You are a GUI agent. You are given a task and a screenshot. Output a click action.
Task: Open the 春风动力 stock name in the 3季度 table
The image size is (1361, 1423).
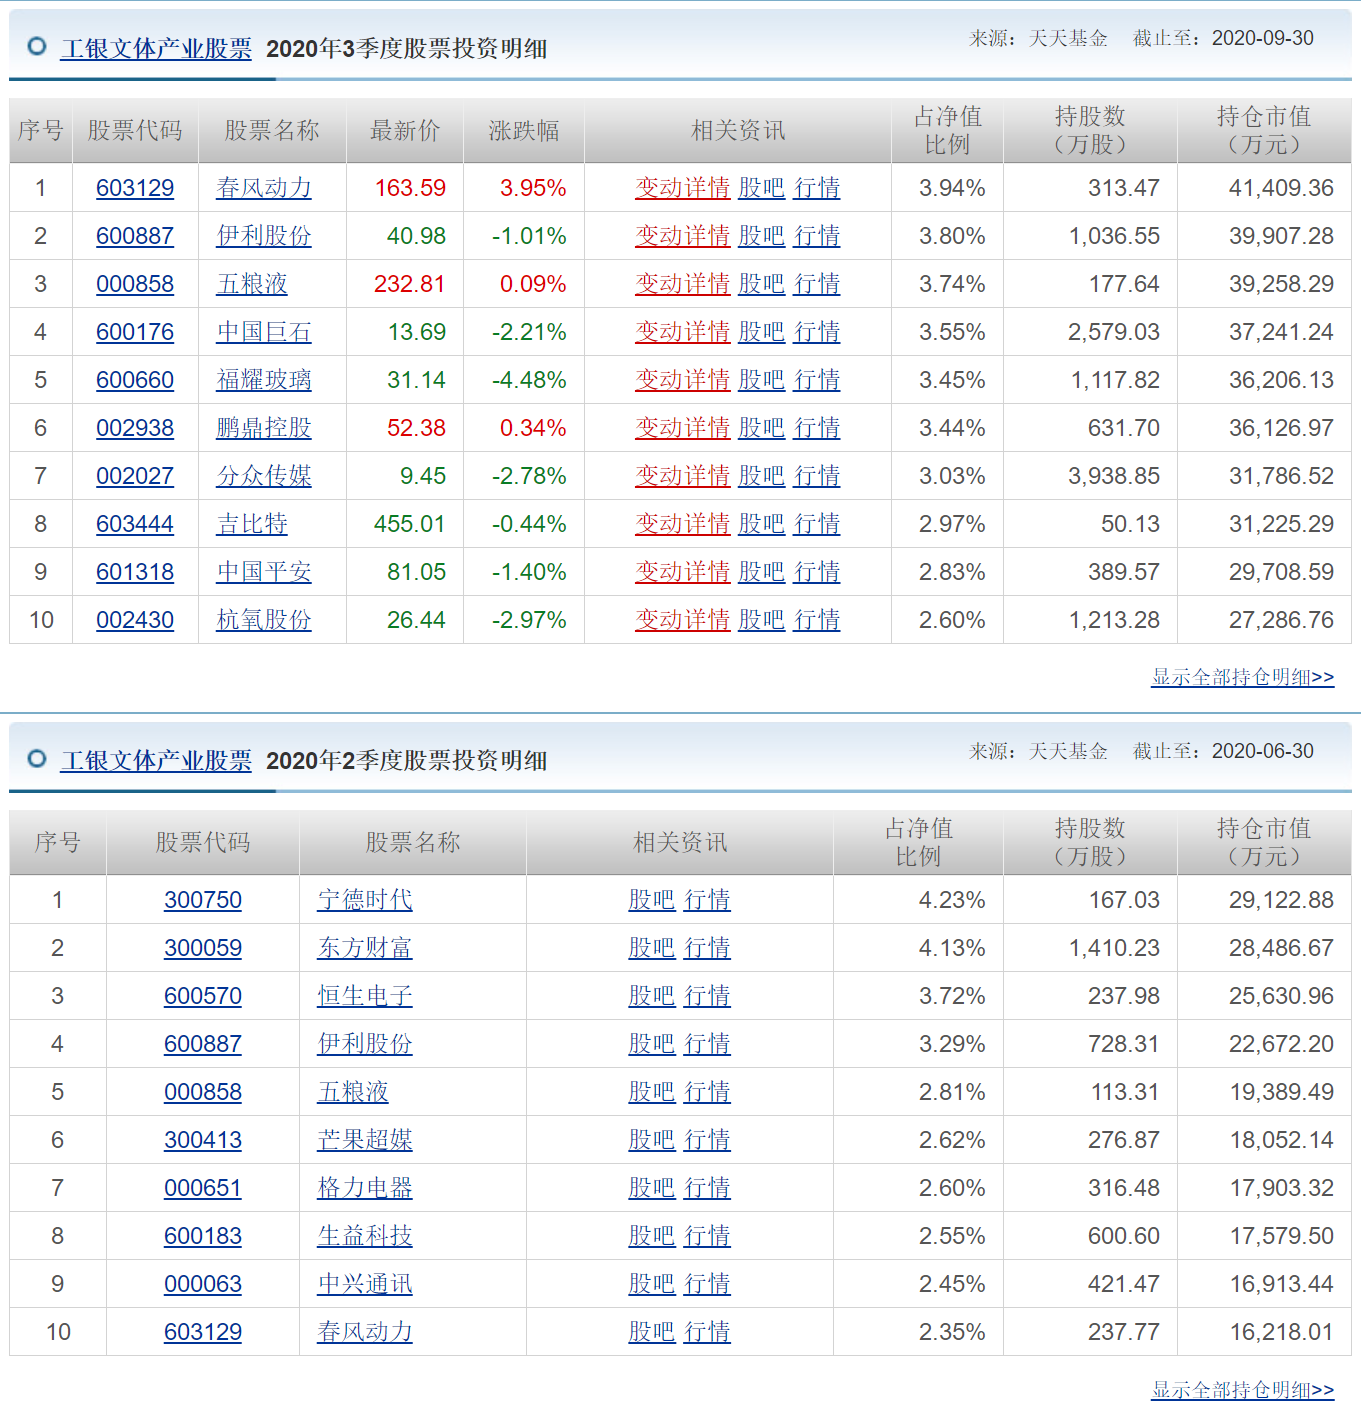click(264, 188)
